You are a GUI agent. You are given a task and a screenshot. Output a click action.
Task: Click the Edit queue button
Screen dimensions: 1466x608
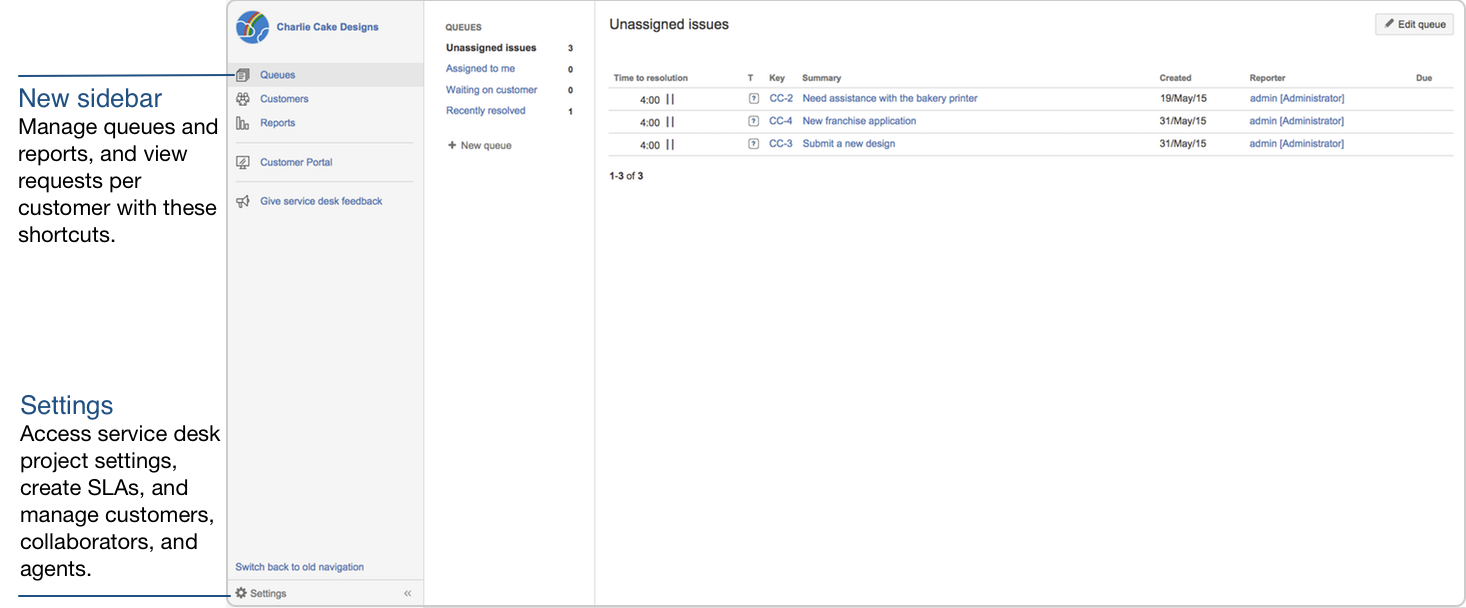[1414, 24]
